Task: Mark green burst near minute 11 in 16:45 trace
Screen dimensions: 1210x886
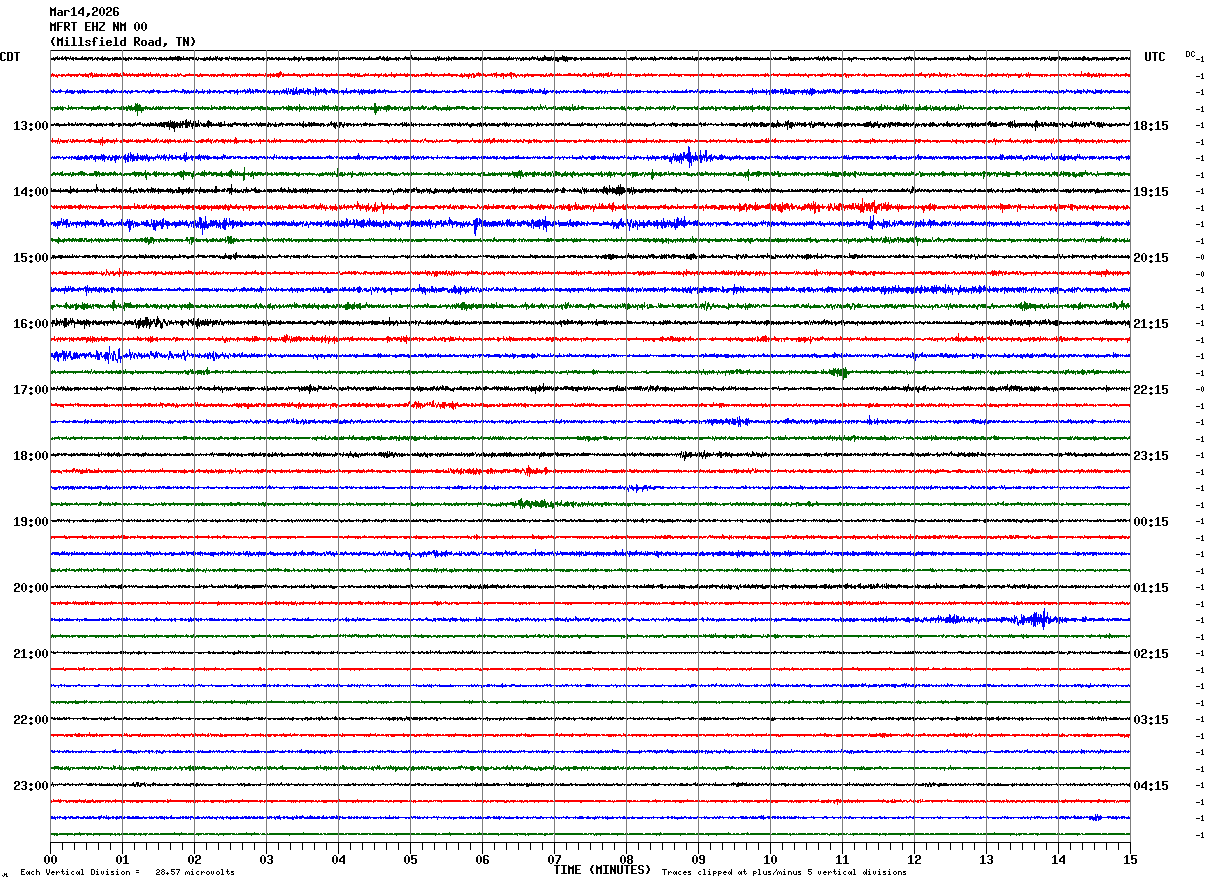Action: click(x=839, y=372)
